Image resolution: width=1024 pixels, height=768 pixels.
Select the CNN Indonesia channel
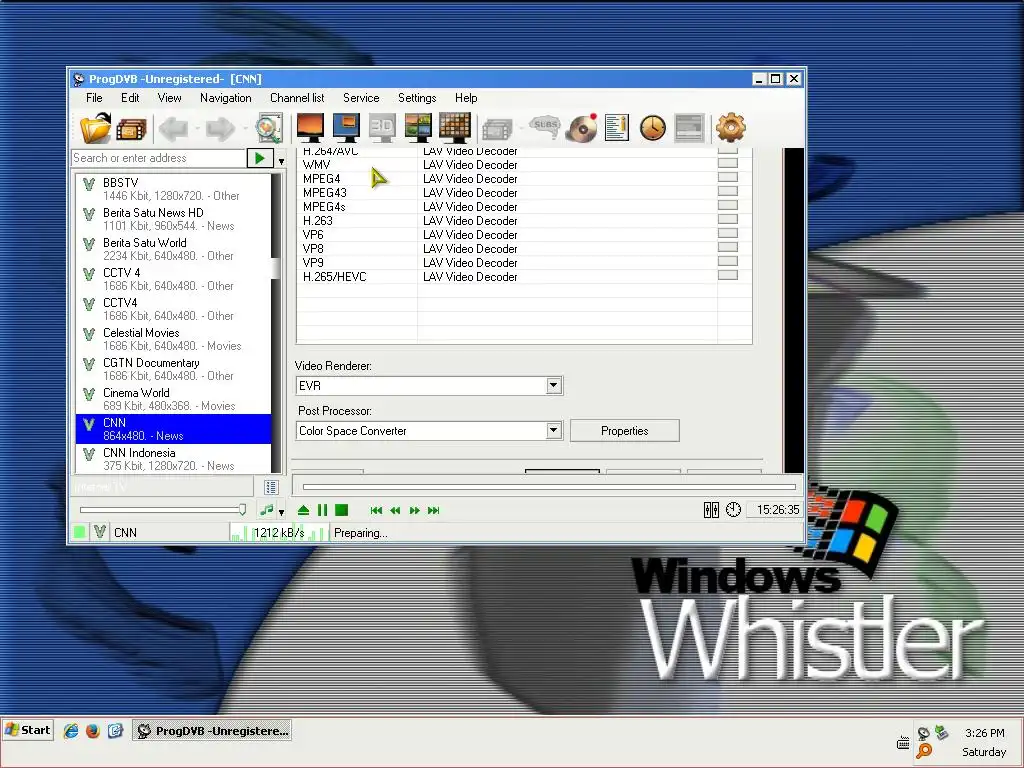coord(173,458)
